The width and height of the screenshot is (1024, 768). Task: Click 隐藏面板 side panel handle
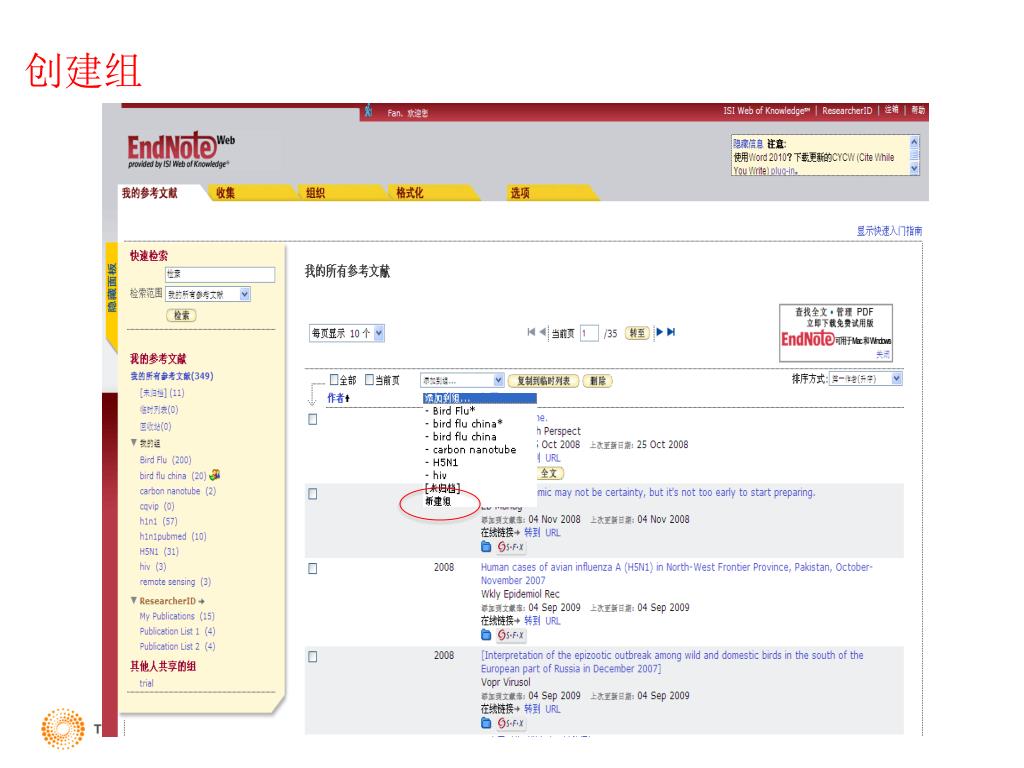pyautogui.click(x=112, y=288)
